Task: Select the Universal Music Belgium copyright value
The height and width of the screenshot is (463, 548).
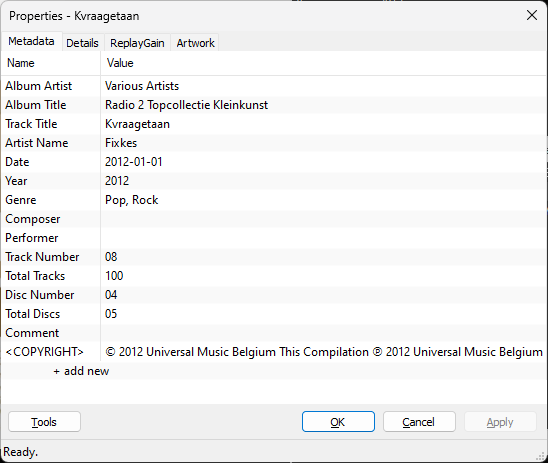Action: coord(324,352)
